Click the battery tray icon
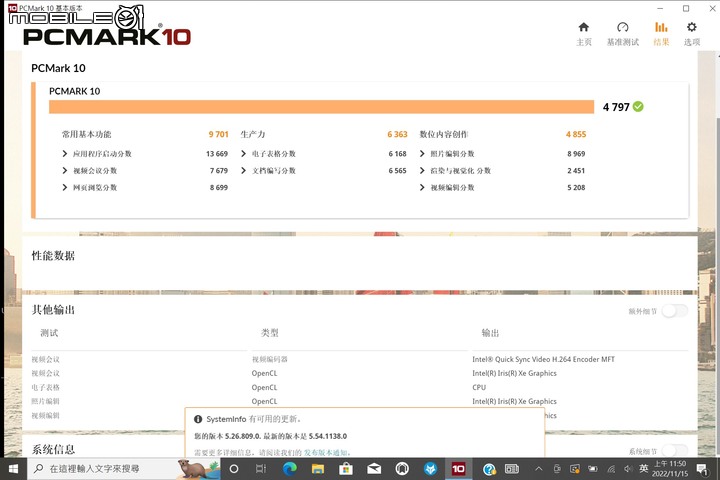This screenshot has height=480, width=720. (593, 469)
